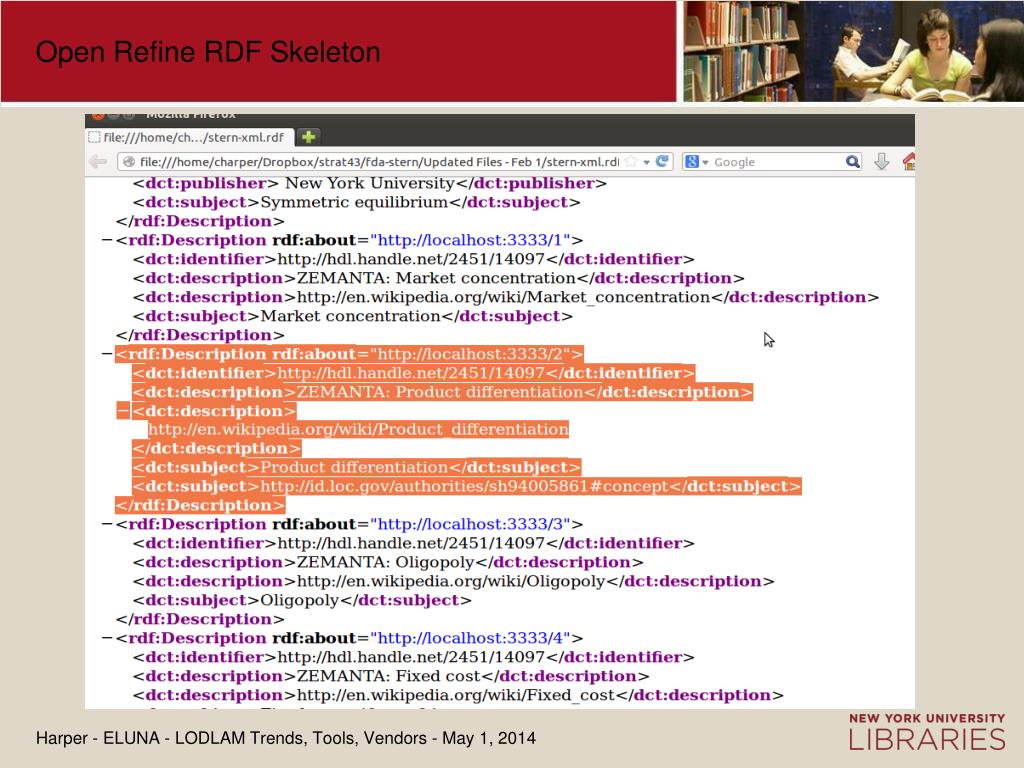This screenshot has width=1024, height=768.
Task: Click the Oligopoly Wikipedia URL text
Action: point(451,581)
